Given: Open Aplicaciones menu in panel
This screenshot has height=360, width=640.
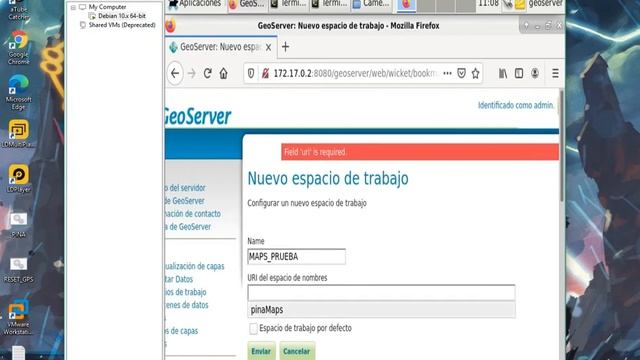Looking at the screenshot, I should [x=195, y=4].
